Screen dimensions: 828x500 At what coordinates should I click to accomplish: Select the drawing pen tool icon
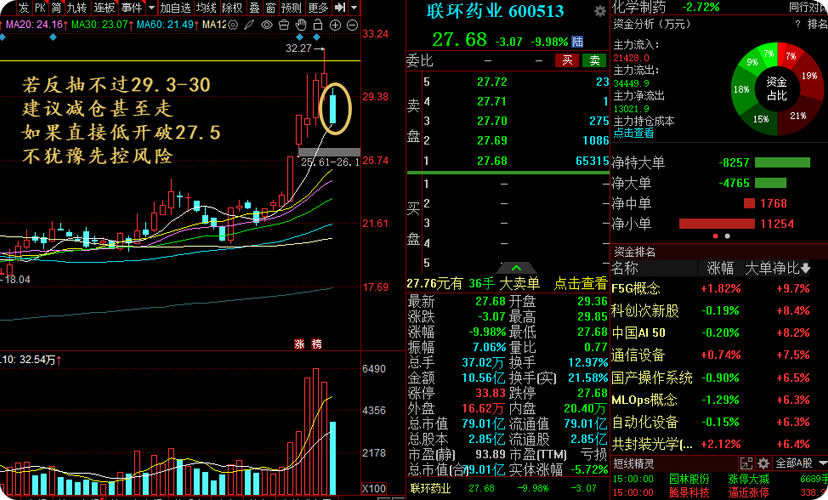pyautogui.click(x=249, y=25)
